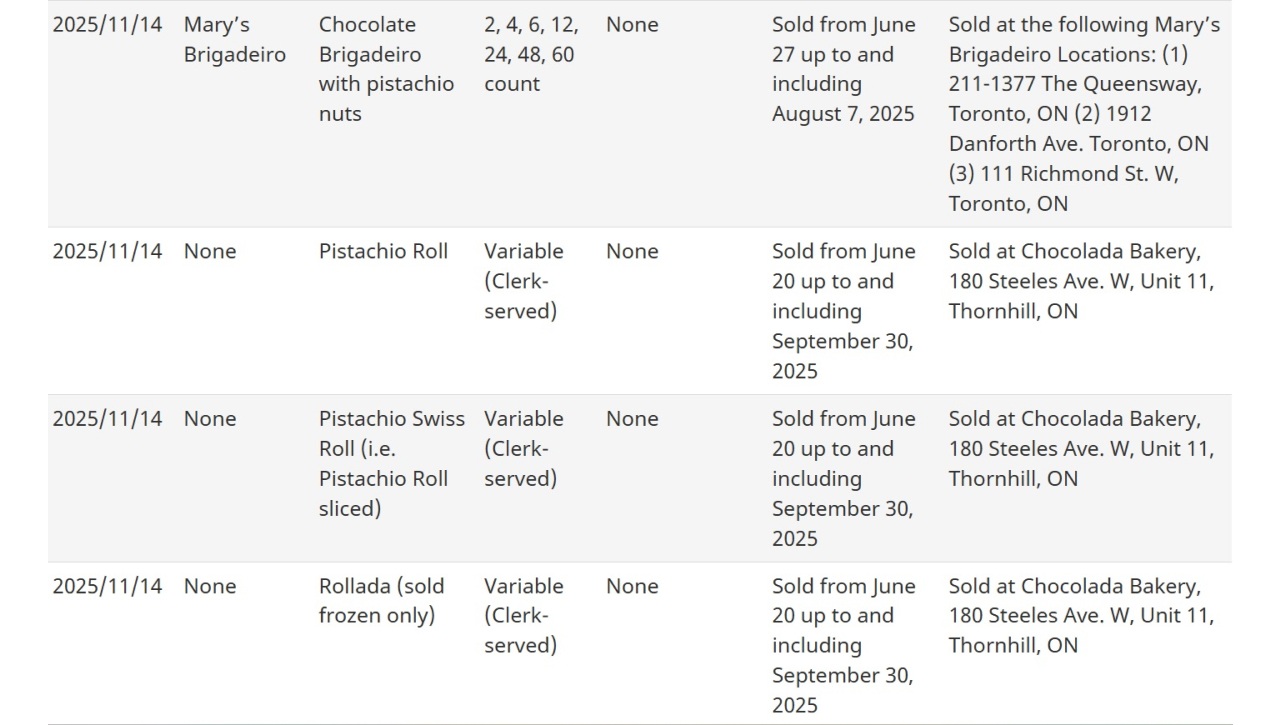Click the Rollada row Chocolada Bakery address

[x=1081, y=615]
